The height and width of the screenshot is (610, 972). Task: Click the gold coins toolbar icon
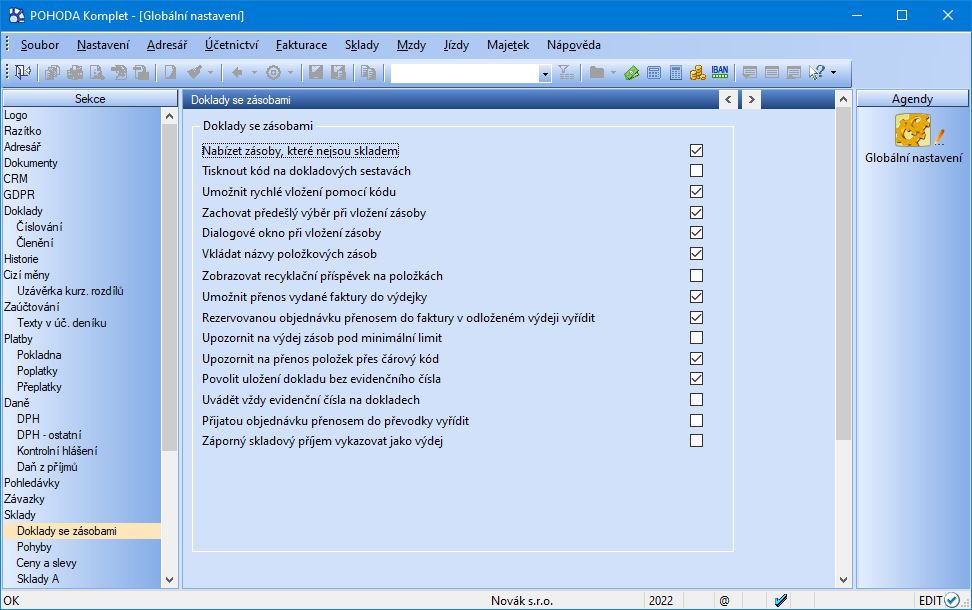698,73
